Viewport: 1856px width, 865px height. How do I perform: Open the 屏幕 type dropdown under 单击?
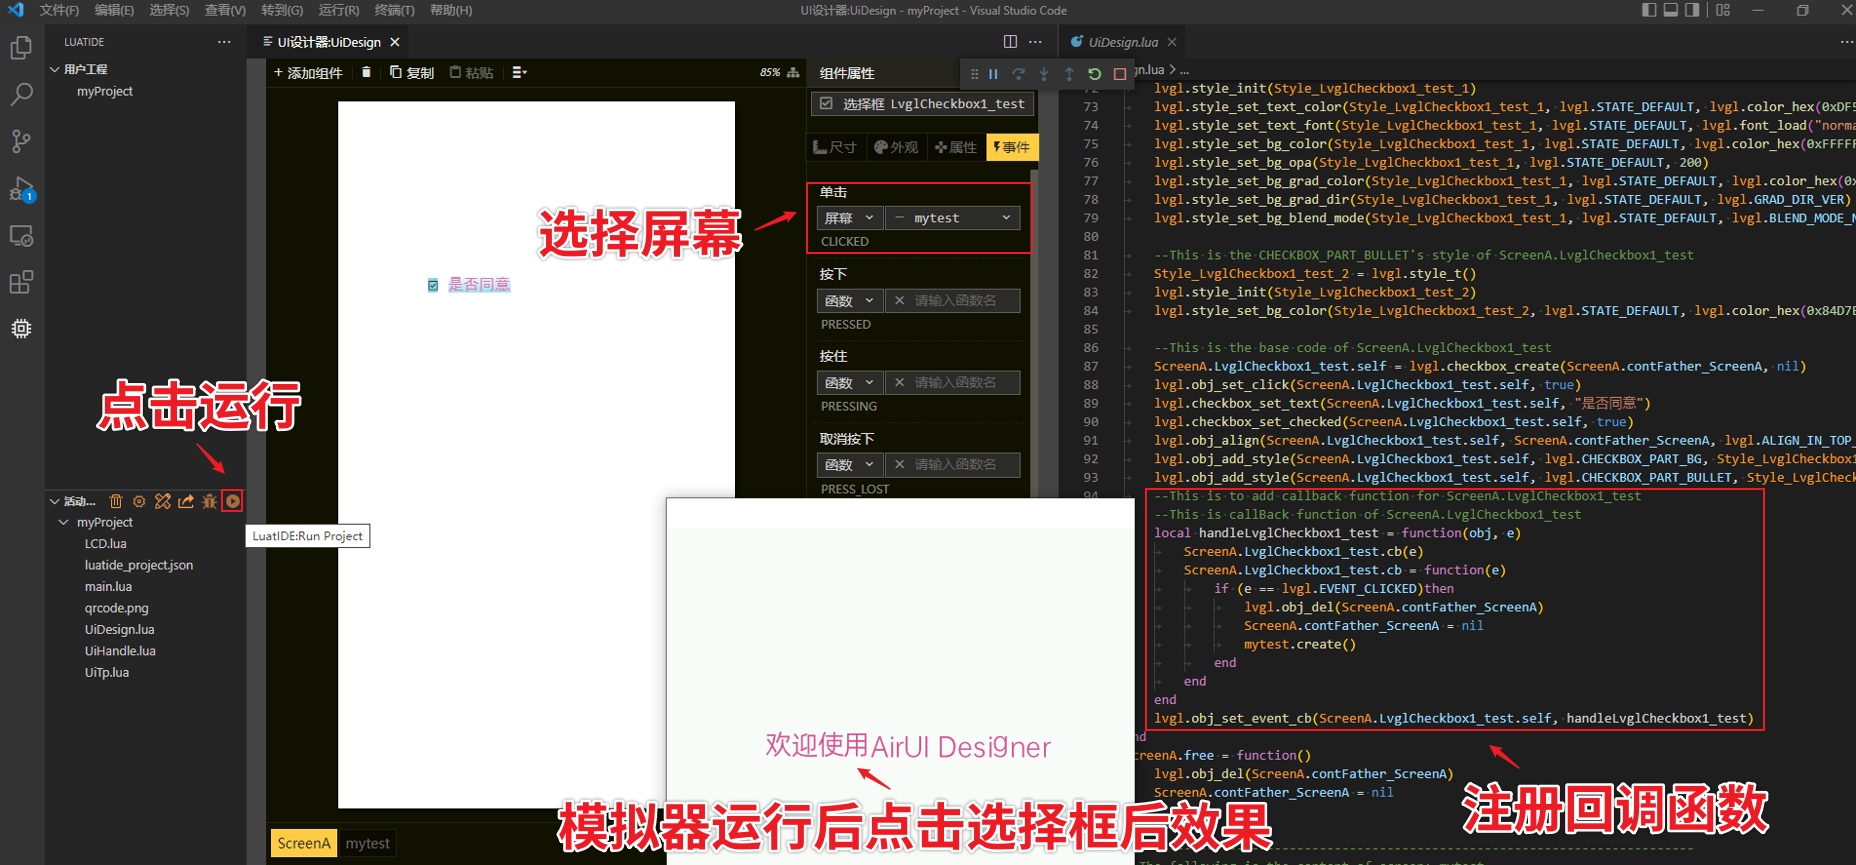849,218
